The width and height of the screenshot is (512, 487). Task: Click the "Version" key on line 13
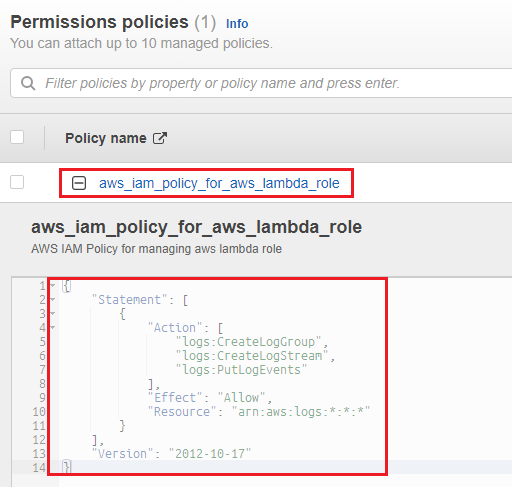tap(123, 454)
